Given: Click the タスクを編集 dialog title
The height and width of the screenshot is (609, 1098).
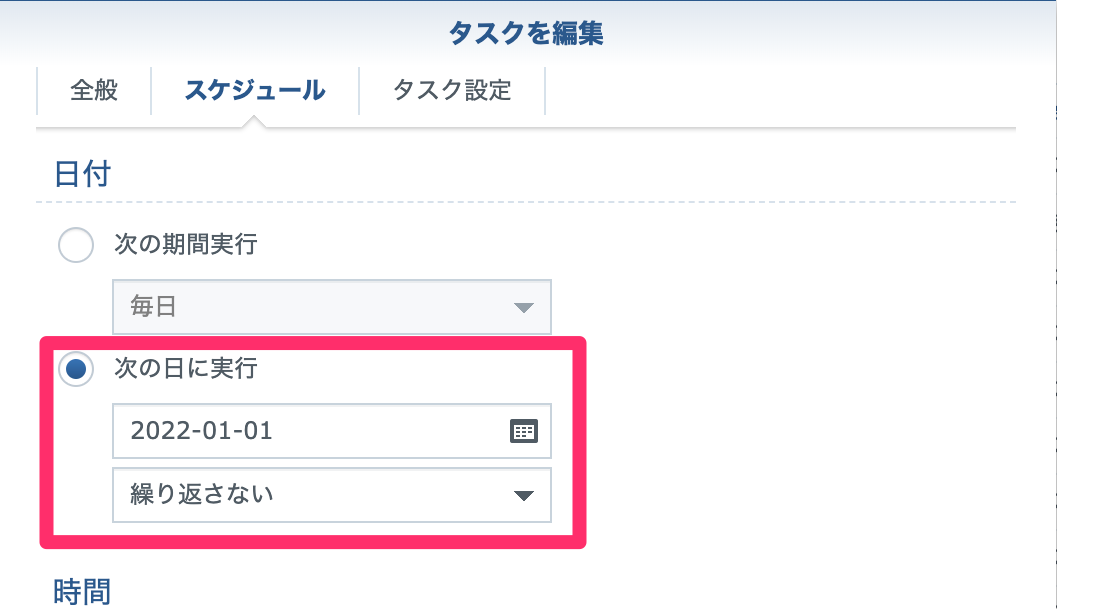Looking at the screenshot, I should click(x=526, y=35).
